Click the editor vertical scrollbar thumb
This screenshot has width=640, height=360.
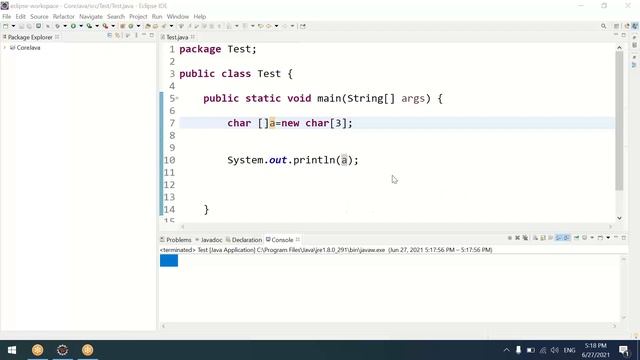[619, 121]
